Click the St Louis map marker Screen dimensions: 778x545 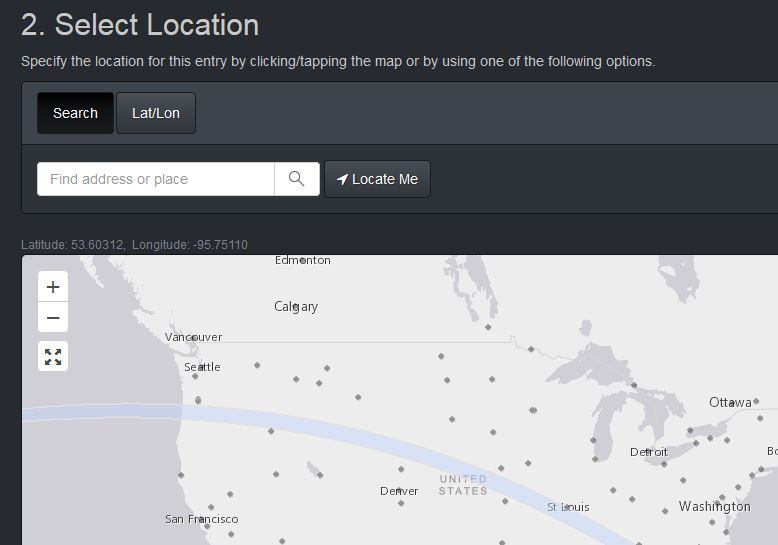tap(567, 507)
